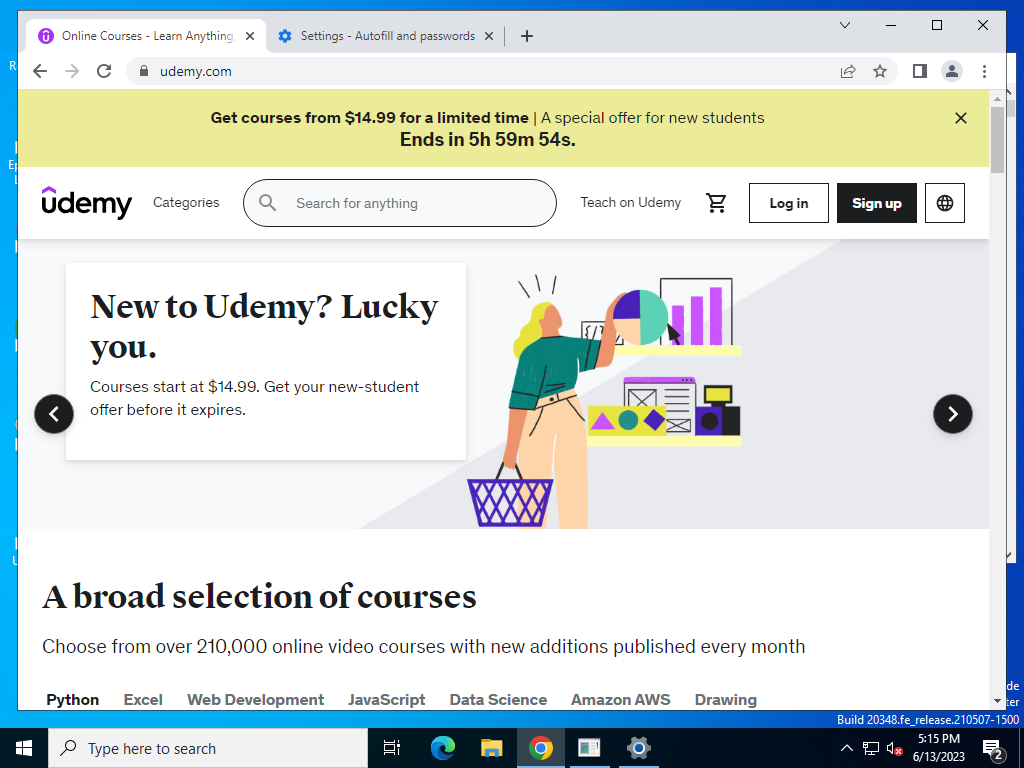Advance to next carousel slide
Image resolution: width=1024 pixels, height=768 pixels.
coord(952,413)
